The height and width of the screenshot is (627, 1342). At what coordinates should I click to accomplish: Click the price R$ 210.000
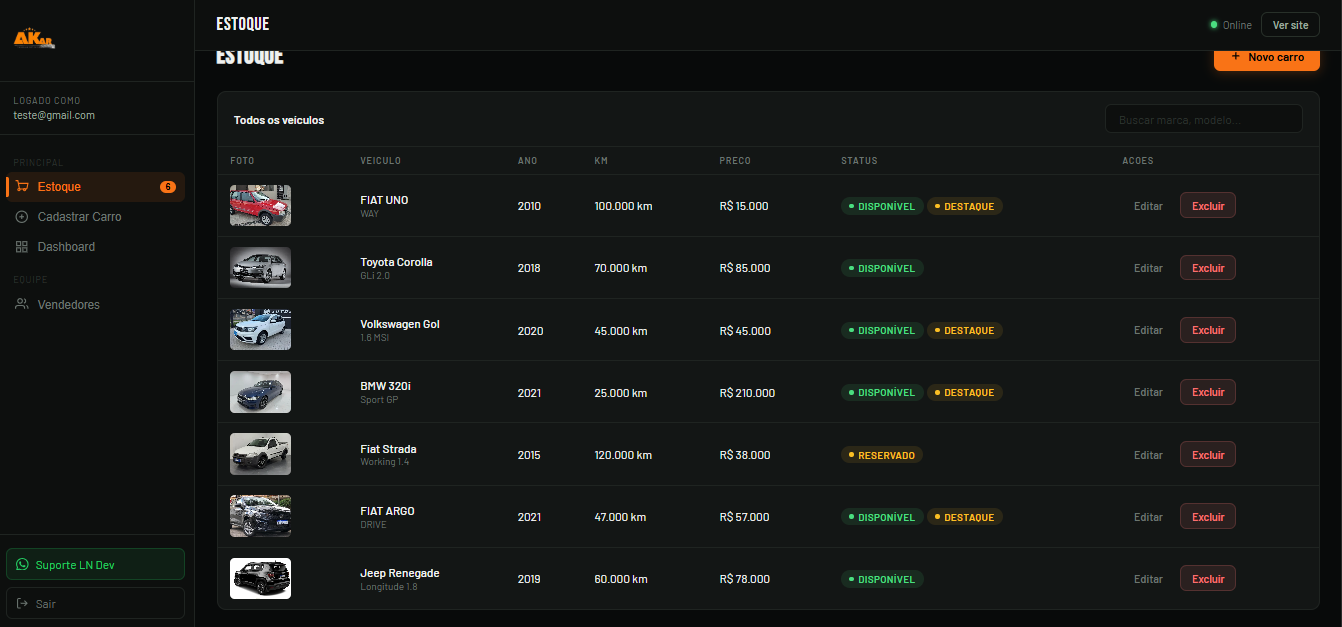click(747, 393)
